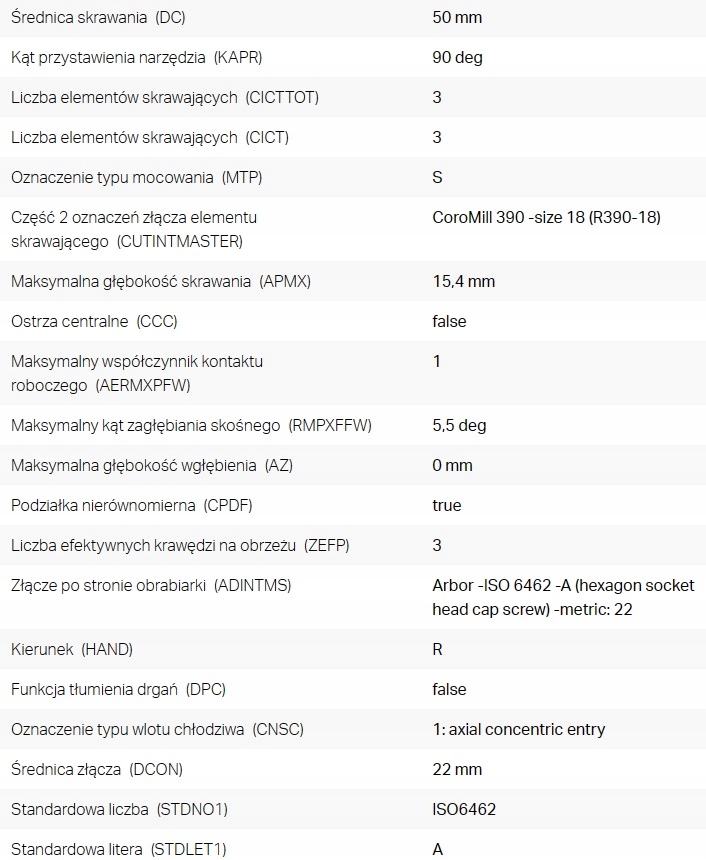Image resolution: width=706 pixels, height=860 pixels.
Task: Click the 'Kąt przystawienia narzędzia (KAPR)' row label
Action: pos(137,57)
